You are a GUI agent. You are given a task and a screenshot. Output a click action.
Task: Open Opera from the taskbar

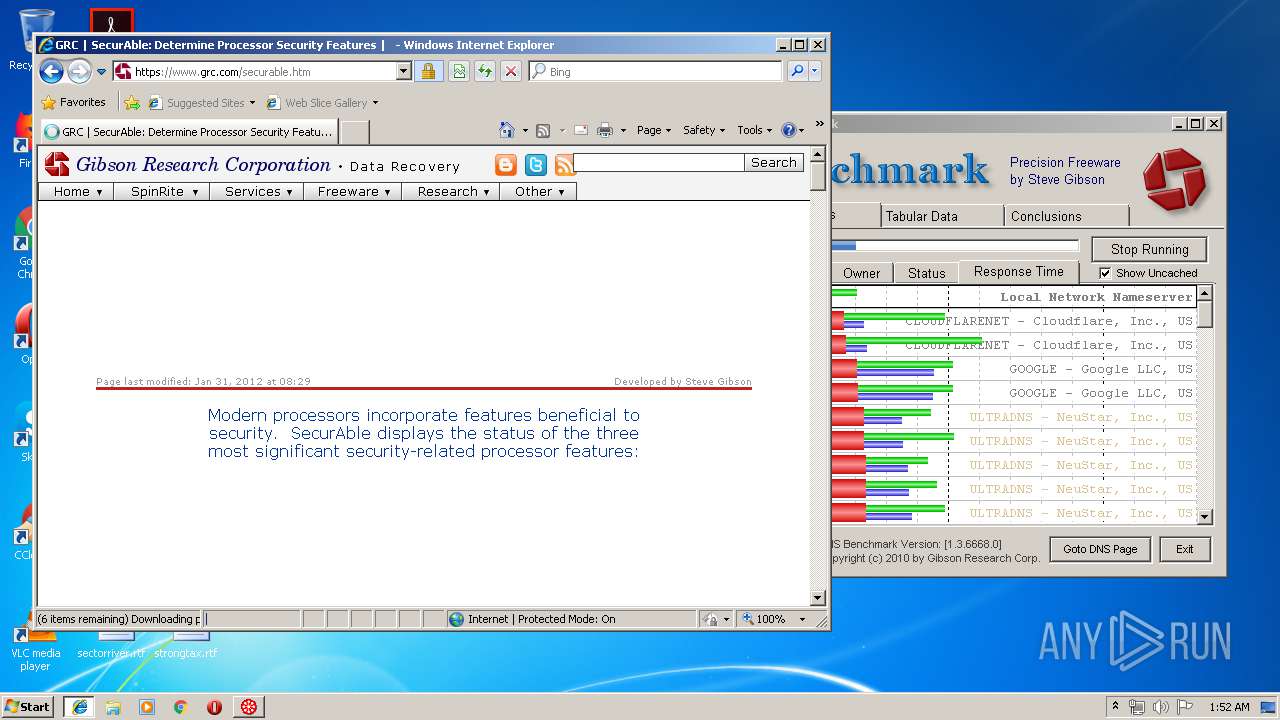(214, 706)
